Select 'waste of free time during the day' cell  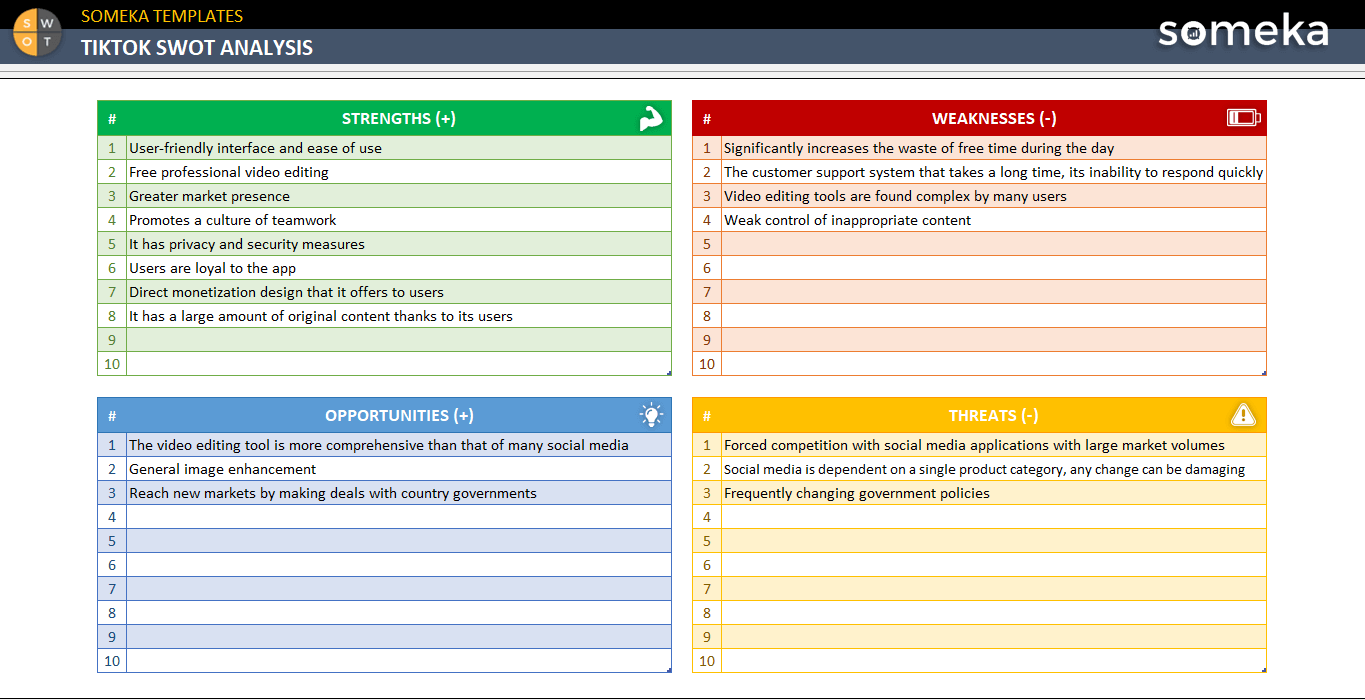[994, 148]
